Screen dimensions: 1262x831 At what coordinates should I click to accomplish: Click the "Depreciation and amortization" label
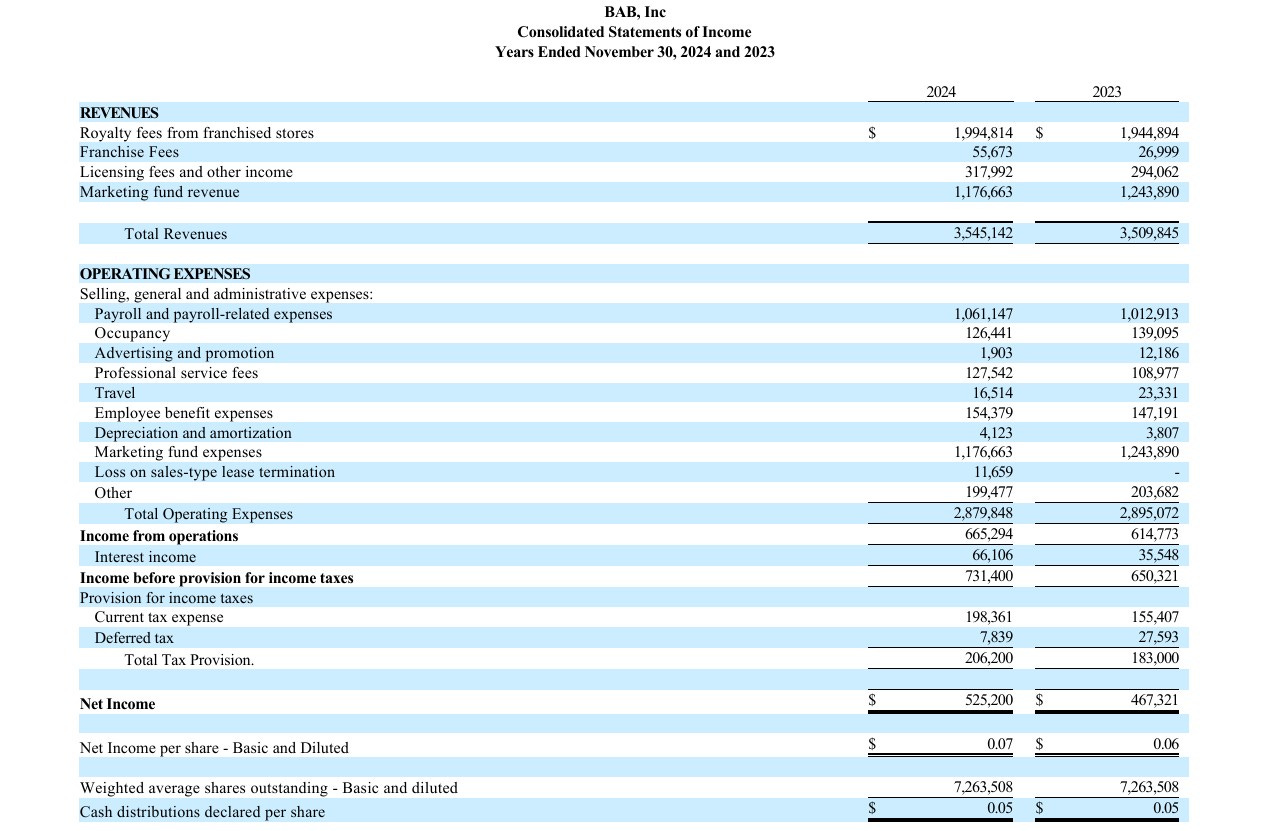[193, 433]
